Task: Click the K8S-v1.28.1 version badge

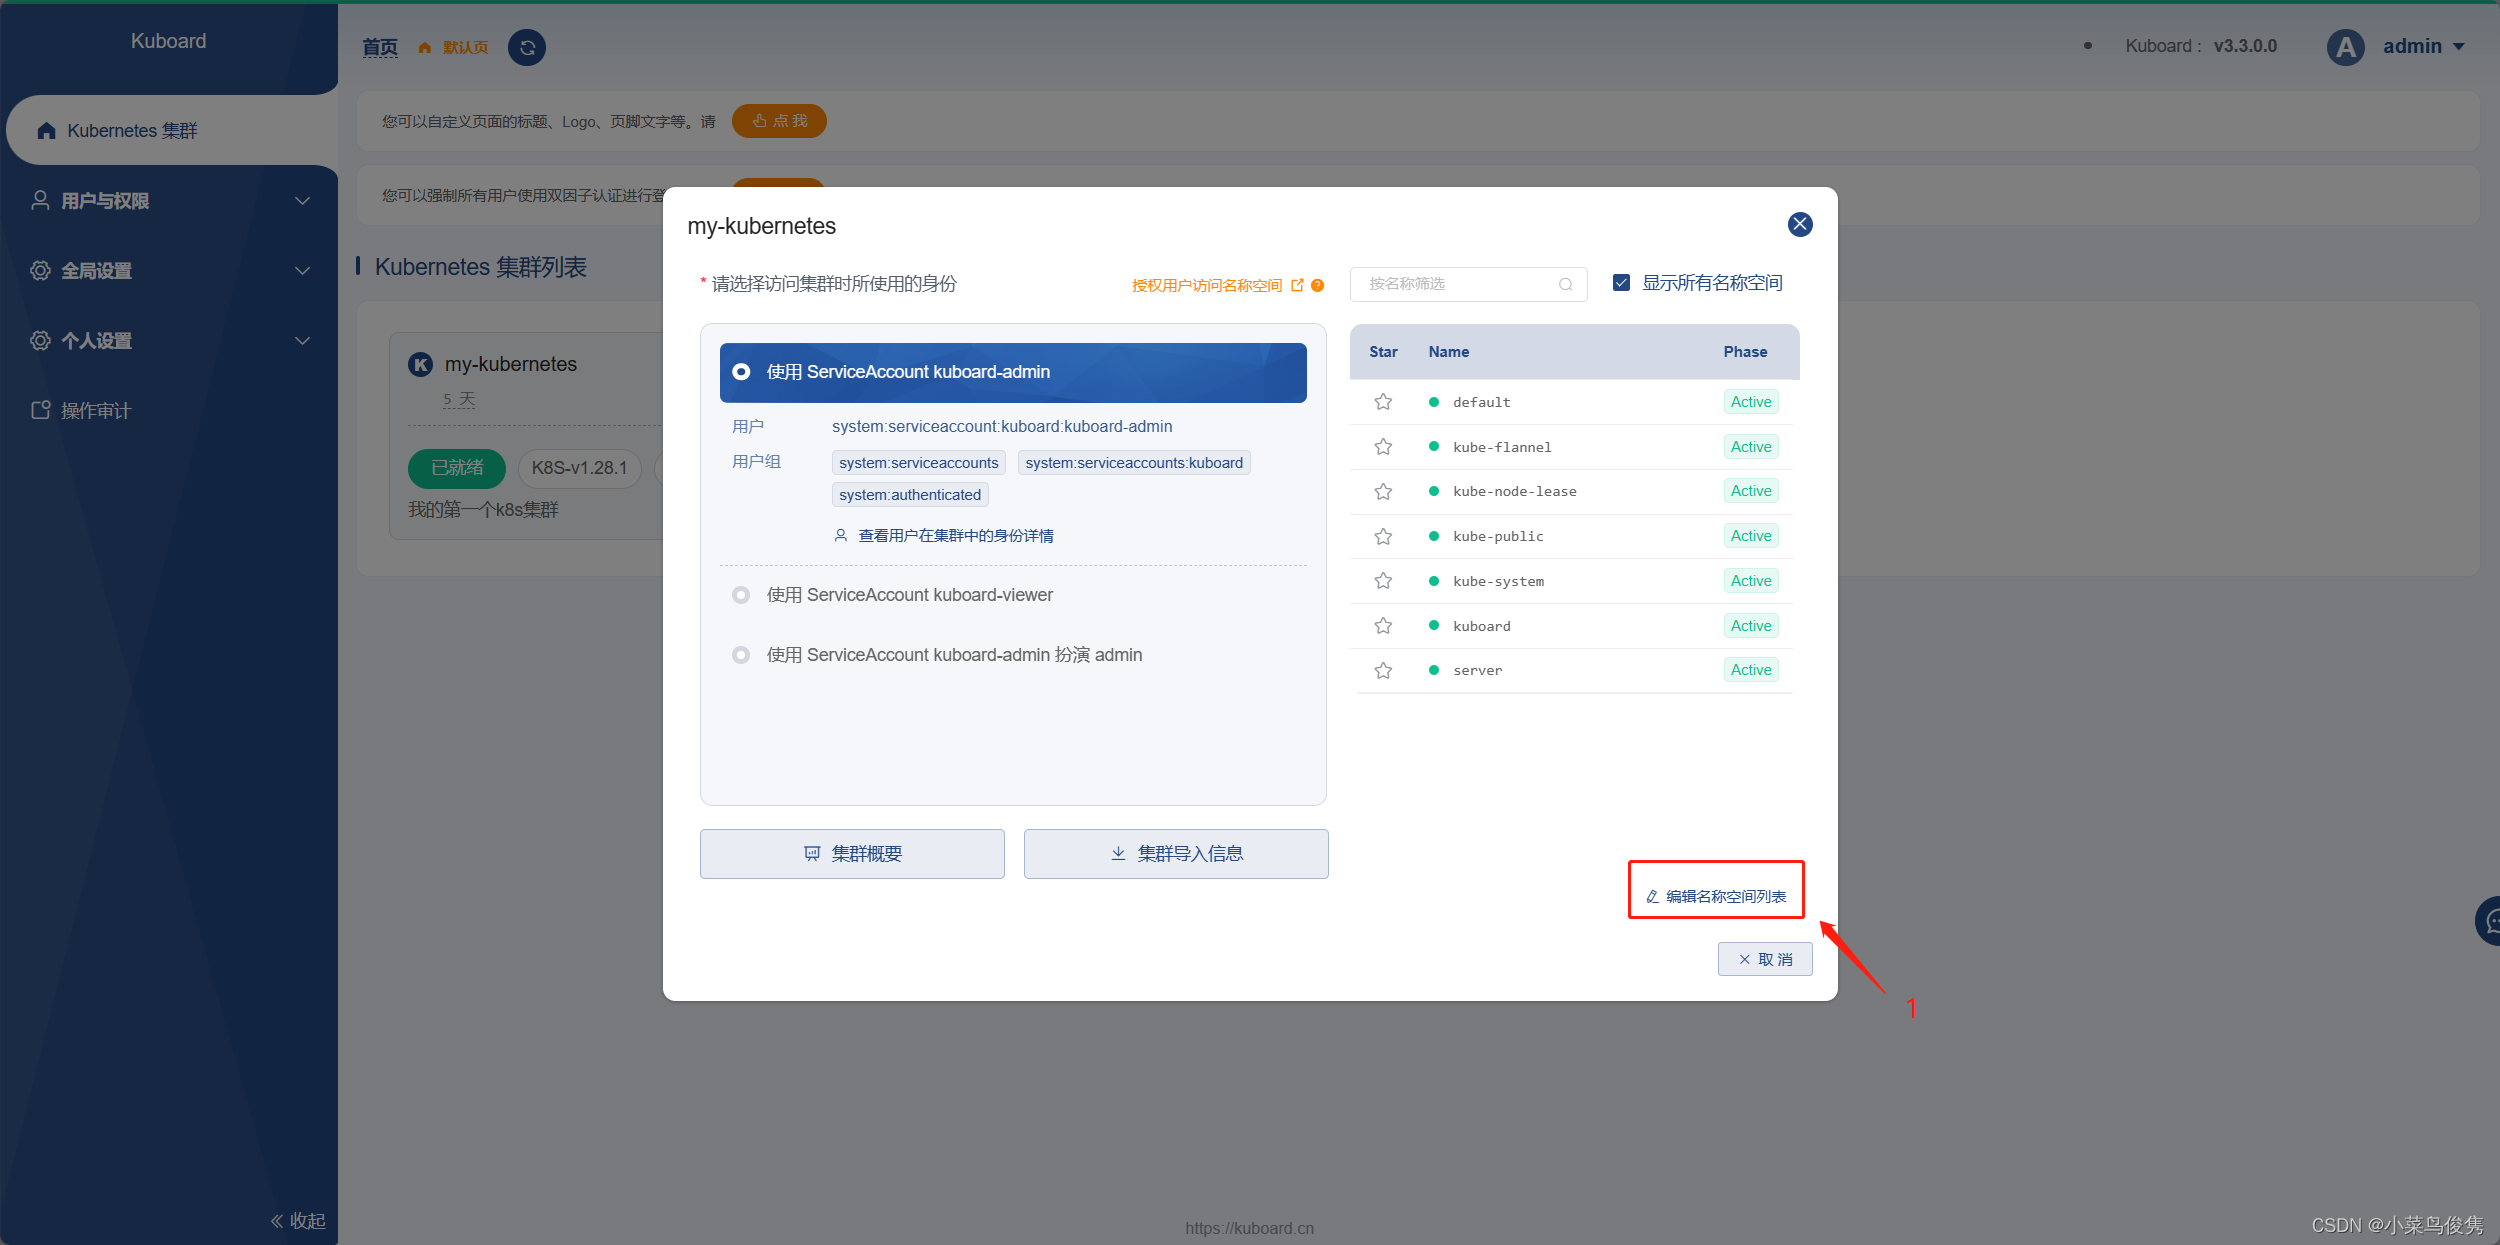Action: click(579, 468)
